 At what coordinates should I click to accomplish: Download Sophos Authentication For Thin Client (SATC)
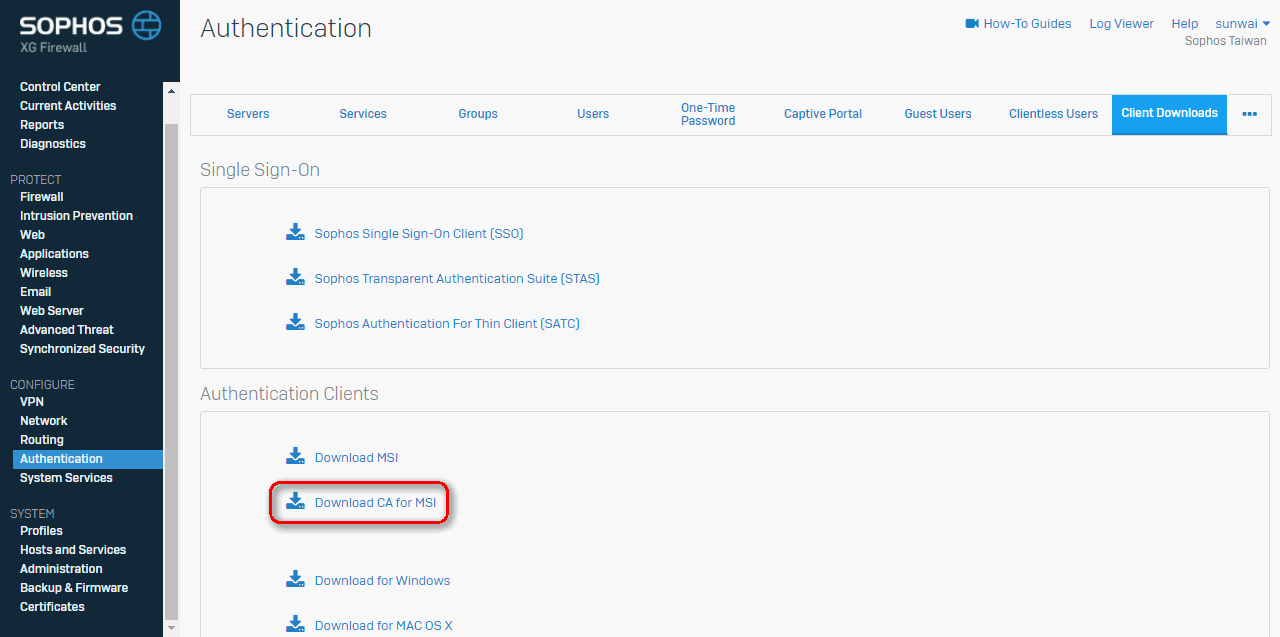[x=447, y=324]
